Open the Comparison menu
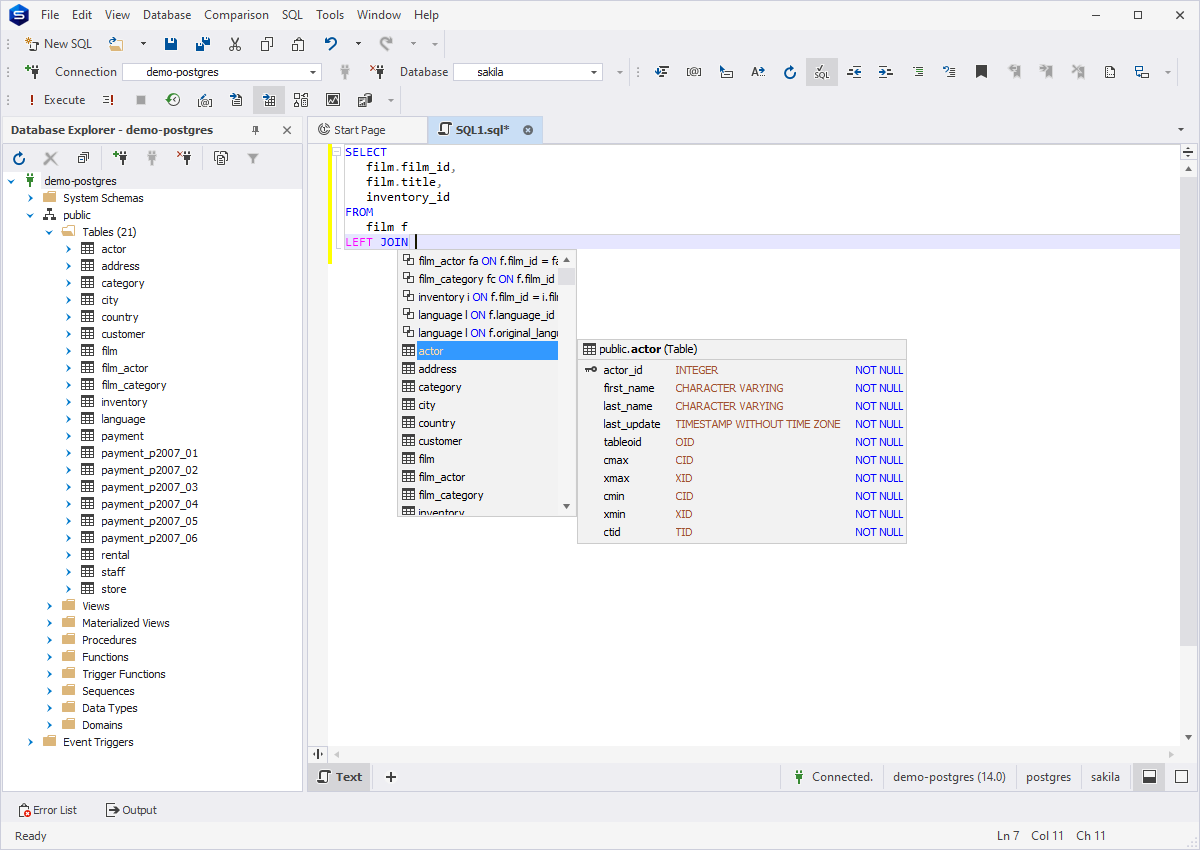This screenshot has width=1200, height=850. (x=236, y=15)
